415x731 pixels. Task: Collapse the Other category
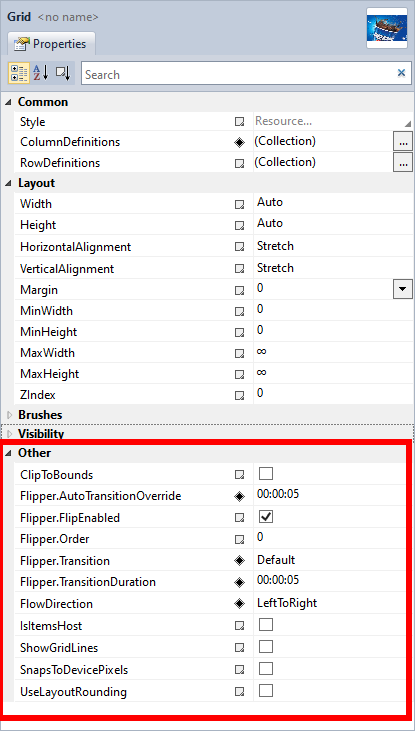pyautogui.click(x=9, y=453)
